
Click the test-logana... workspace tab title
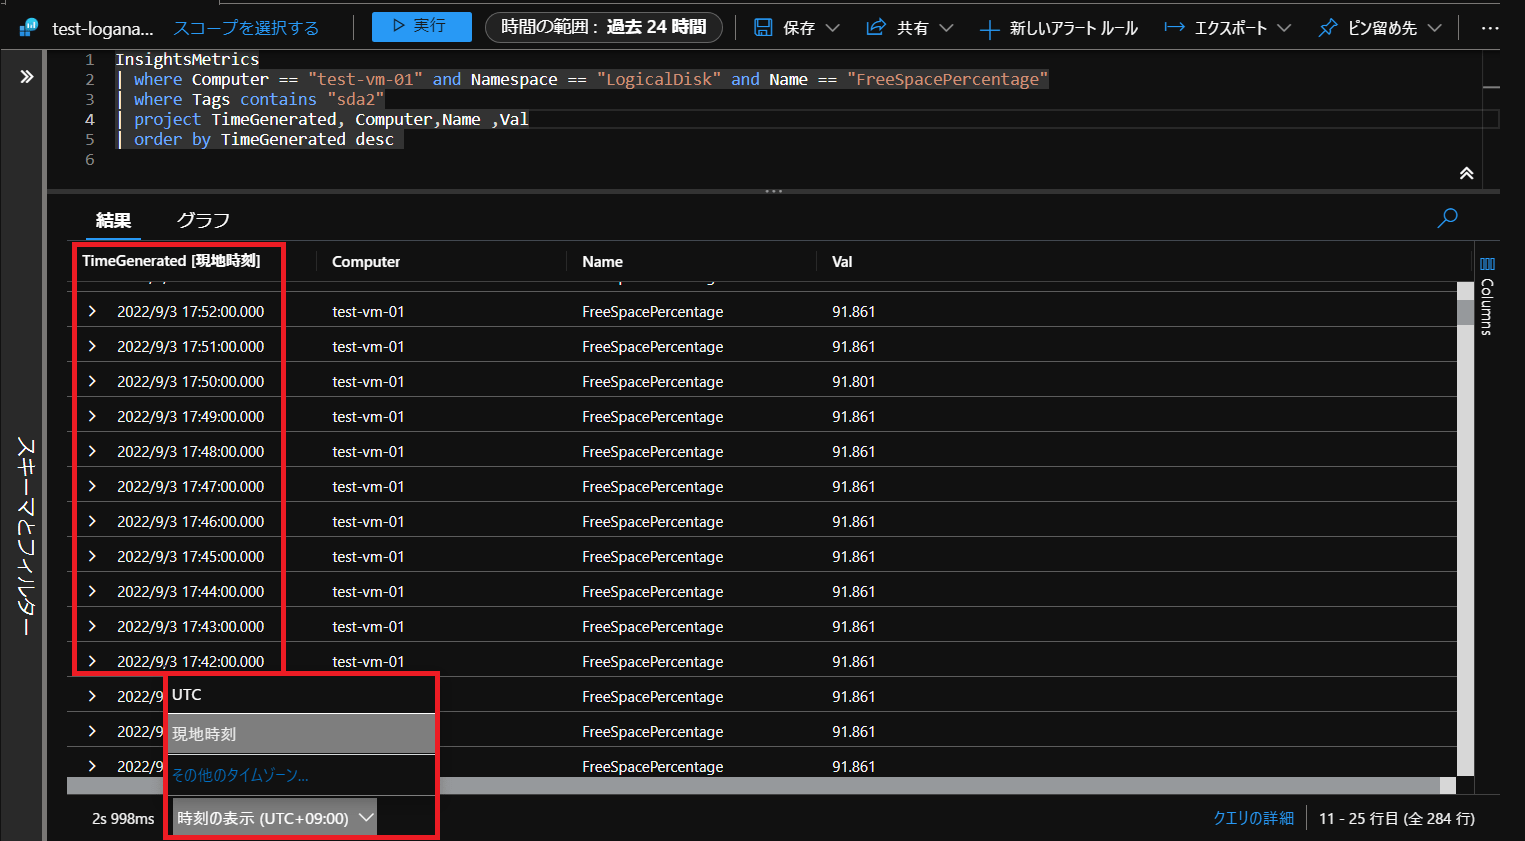tap(103, 28)
